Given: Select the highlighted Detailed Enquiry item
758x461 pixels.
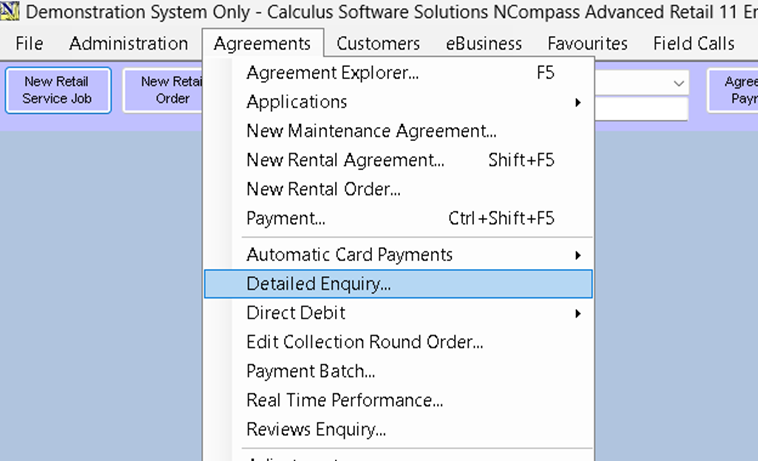Looking at the screenshot, I should (319, 284).
